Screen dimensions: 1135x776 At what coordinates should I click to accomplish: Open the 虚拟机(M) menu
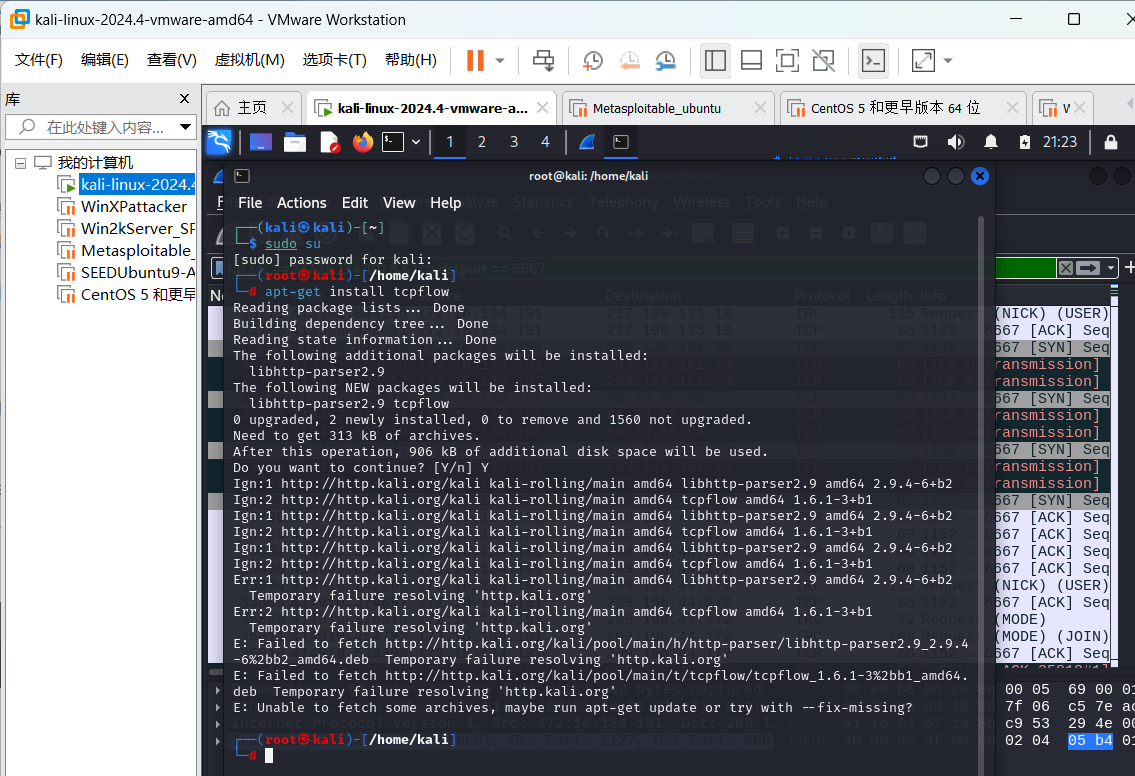click(x=249, y=59)
